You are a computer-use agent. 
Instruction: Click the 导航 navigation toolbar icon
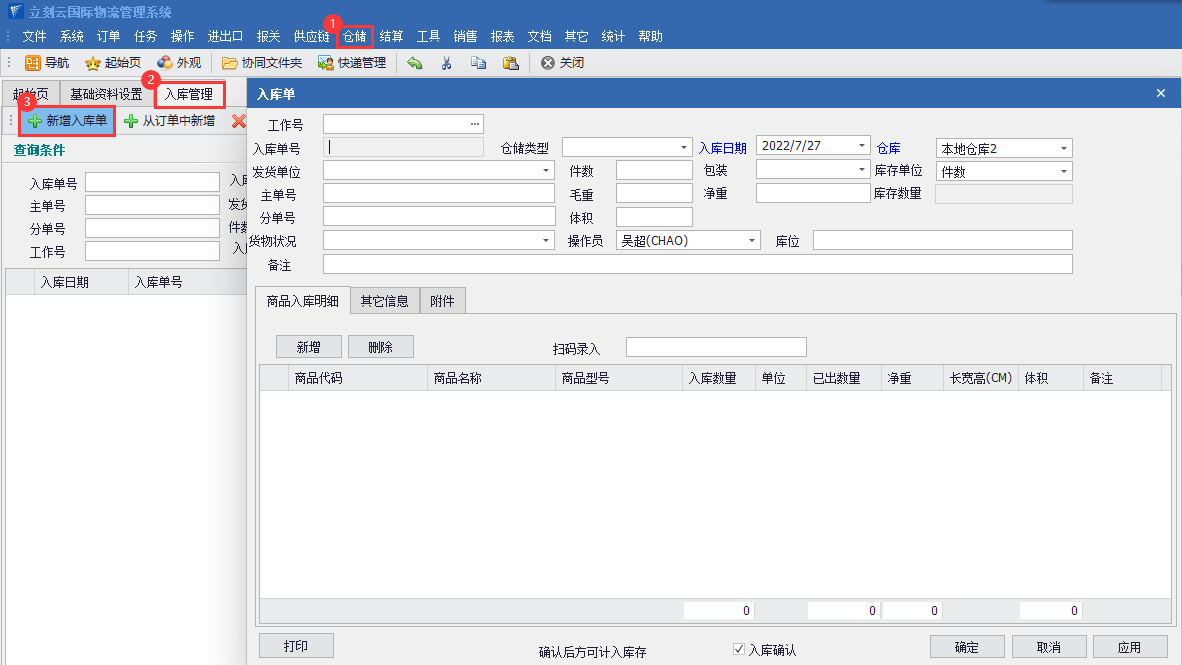point(33,63)
